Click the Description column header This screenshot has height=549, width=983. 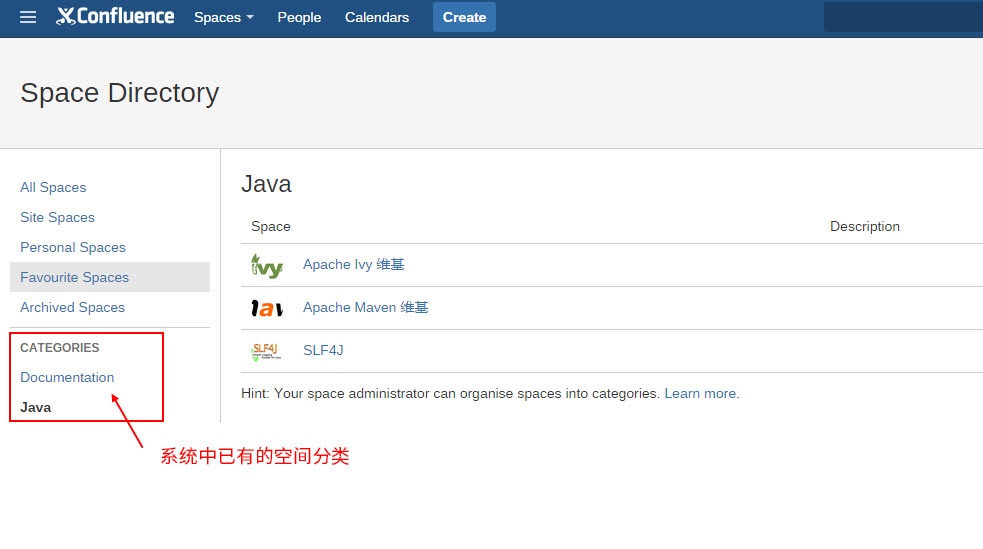pyautogui.click(x=865, y=226)
